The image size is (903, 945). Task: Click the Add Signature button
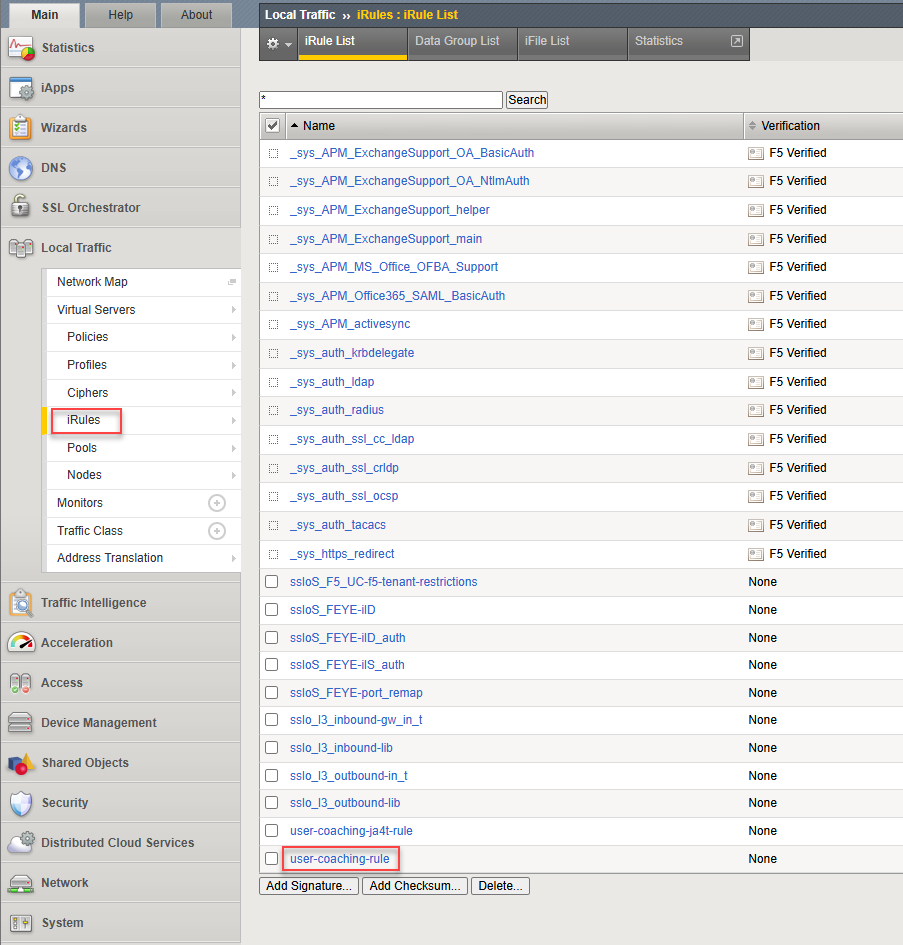point(309,886)
